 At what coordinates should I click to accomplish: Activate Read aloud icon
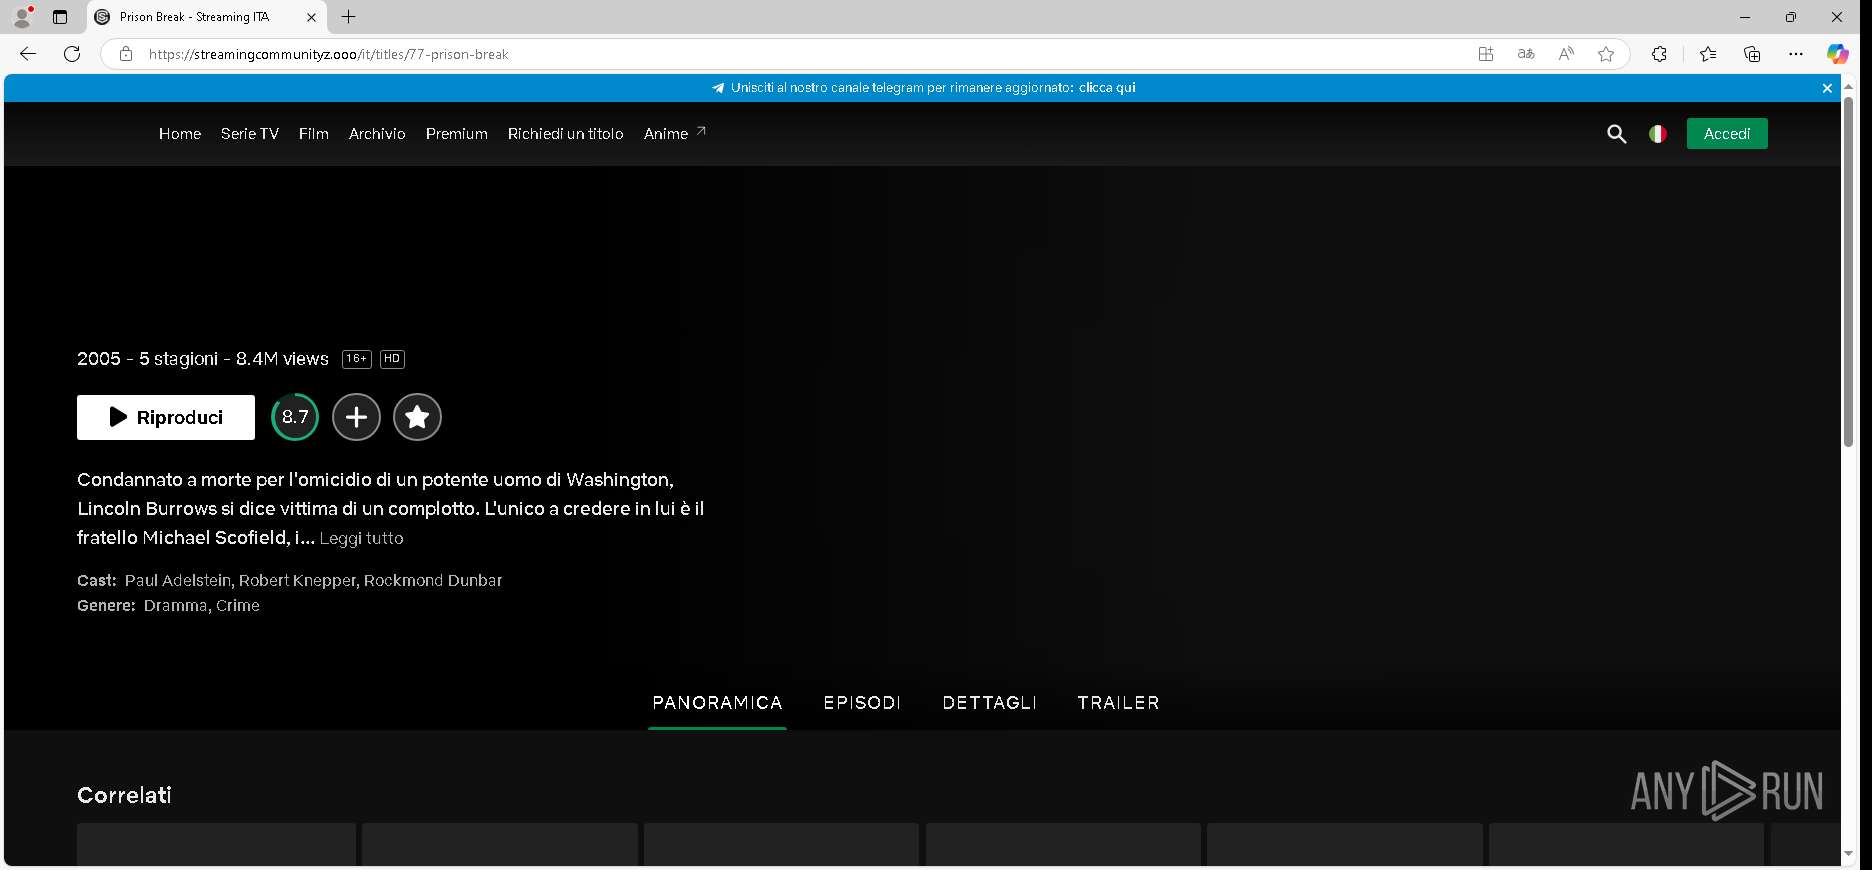[1566, 54]
